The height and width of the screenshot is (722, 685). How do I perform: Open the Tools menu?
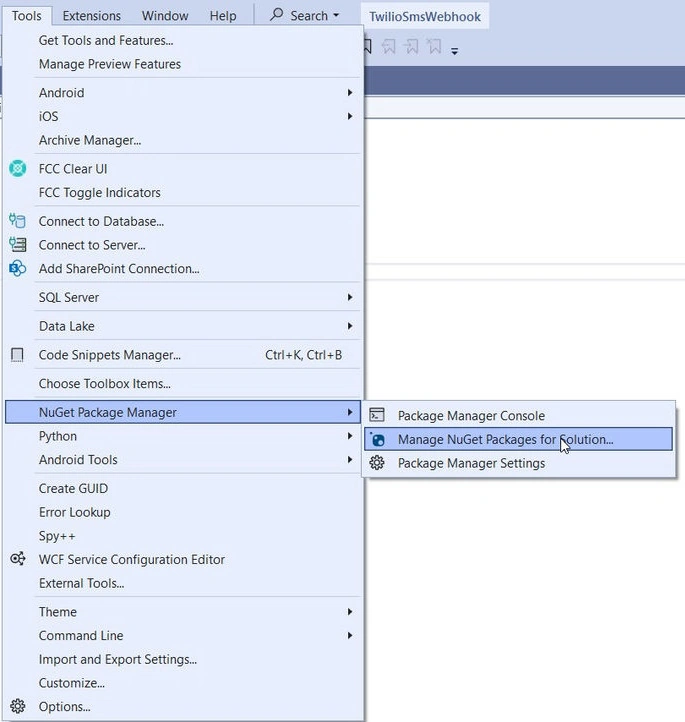point(27,16)
